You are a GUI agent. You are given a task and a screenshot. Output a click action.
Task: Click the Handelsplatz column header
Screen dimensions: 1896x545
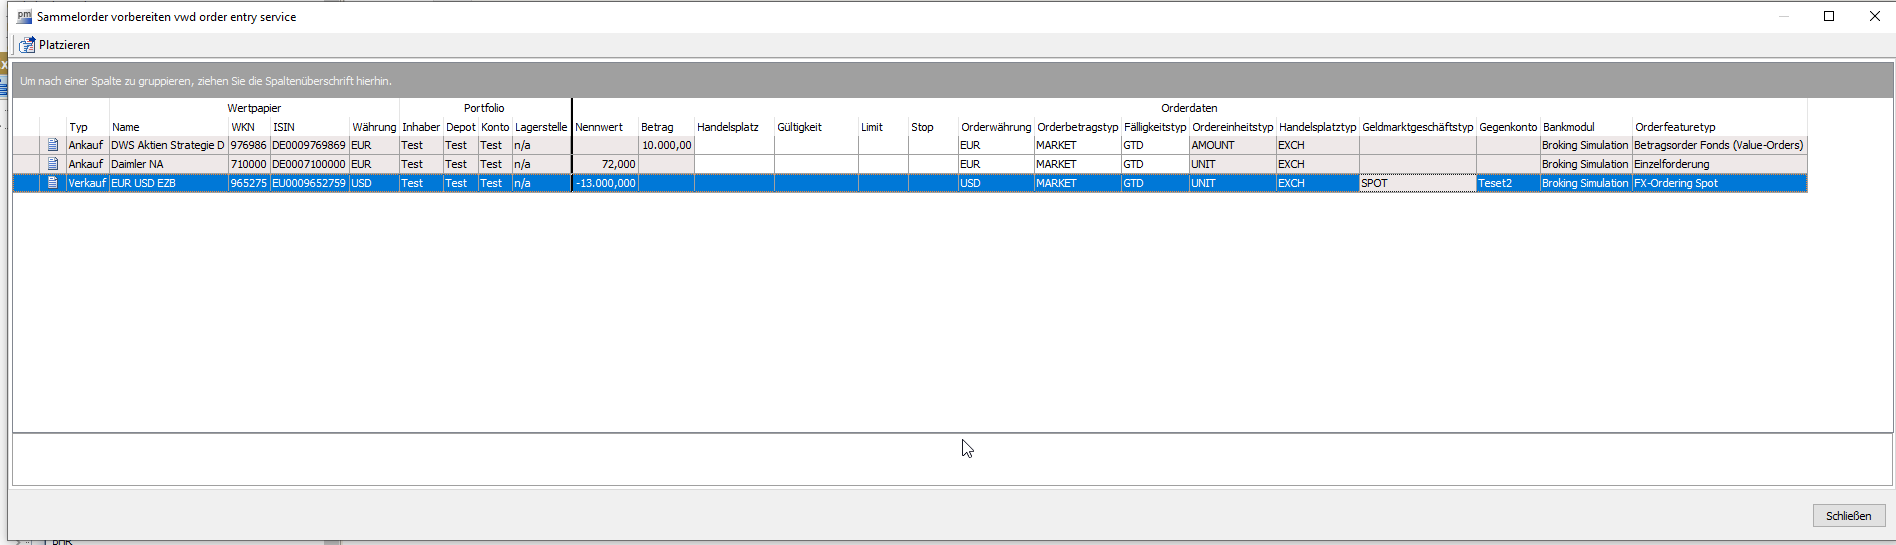(728, 127)
